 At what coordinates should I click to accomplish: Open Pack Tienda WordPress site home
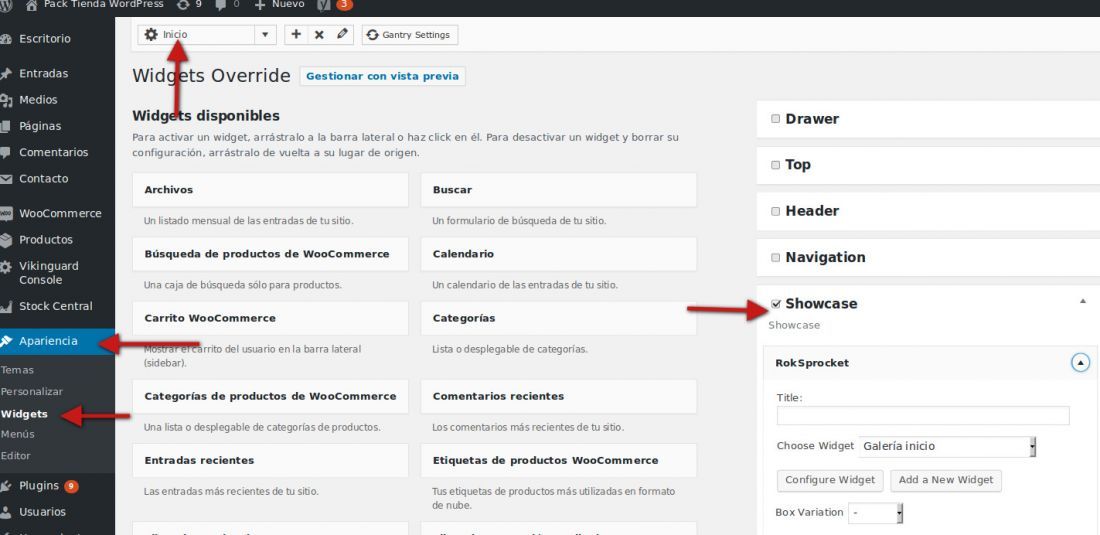tap(94, 4)
